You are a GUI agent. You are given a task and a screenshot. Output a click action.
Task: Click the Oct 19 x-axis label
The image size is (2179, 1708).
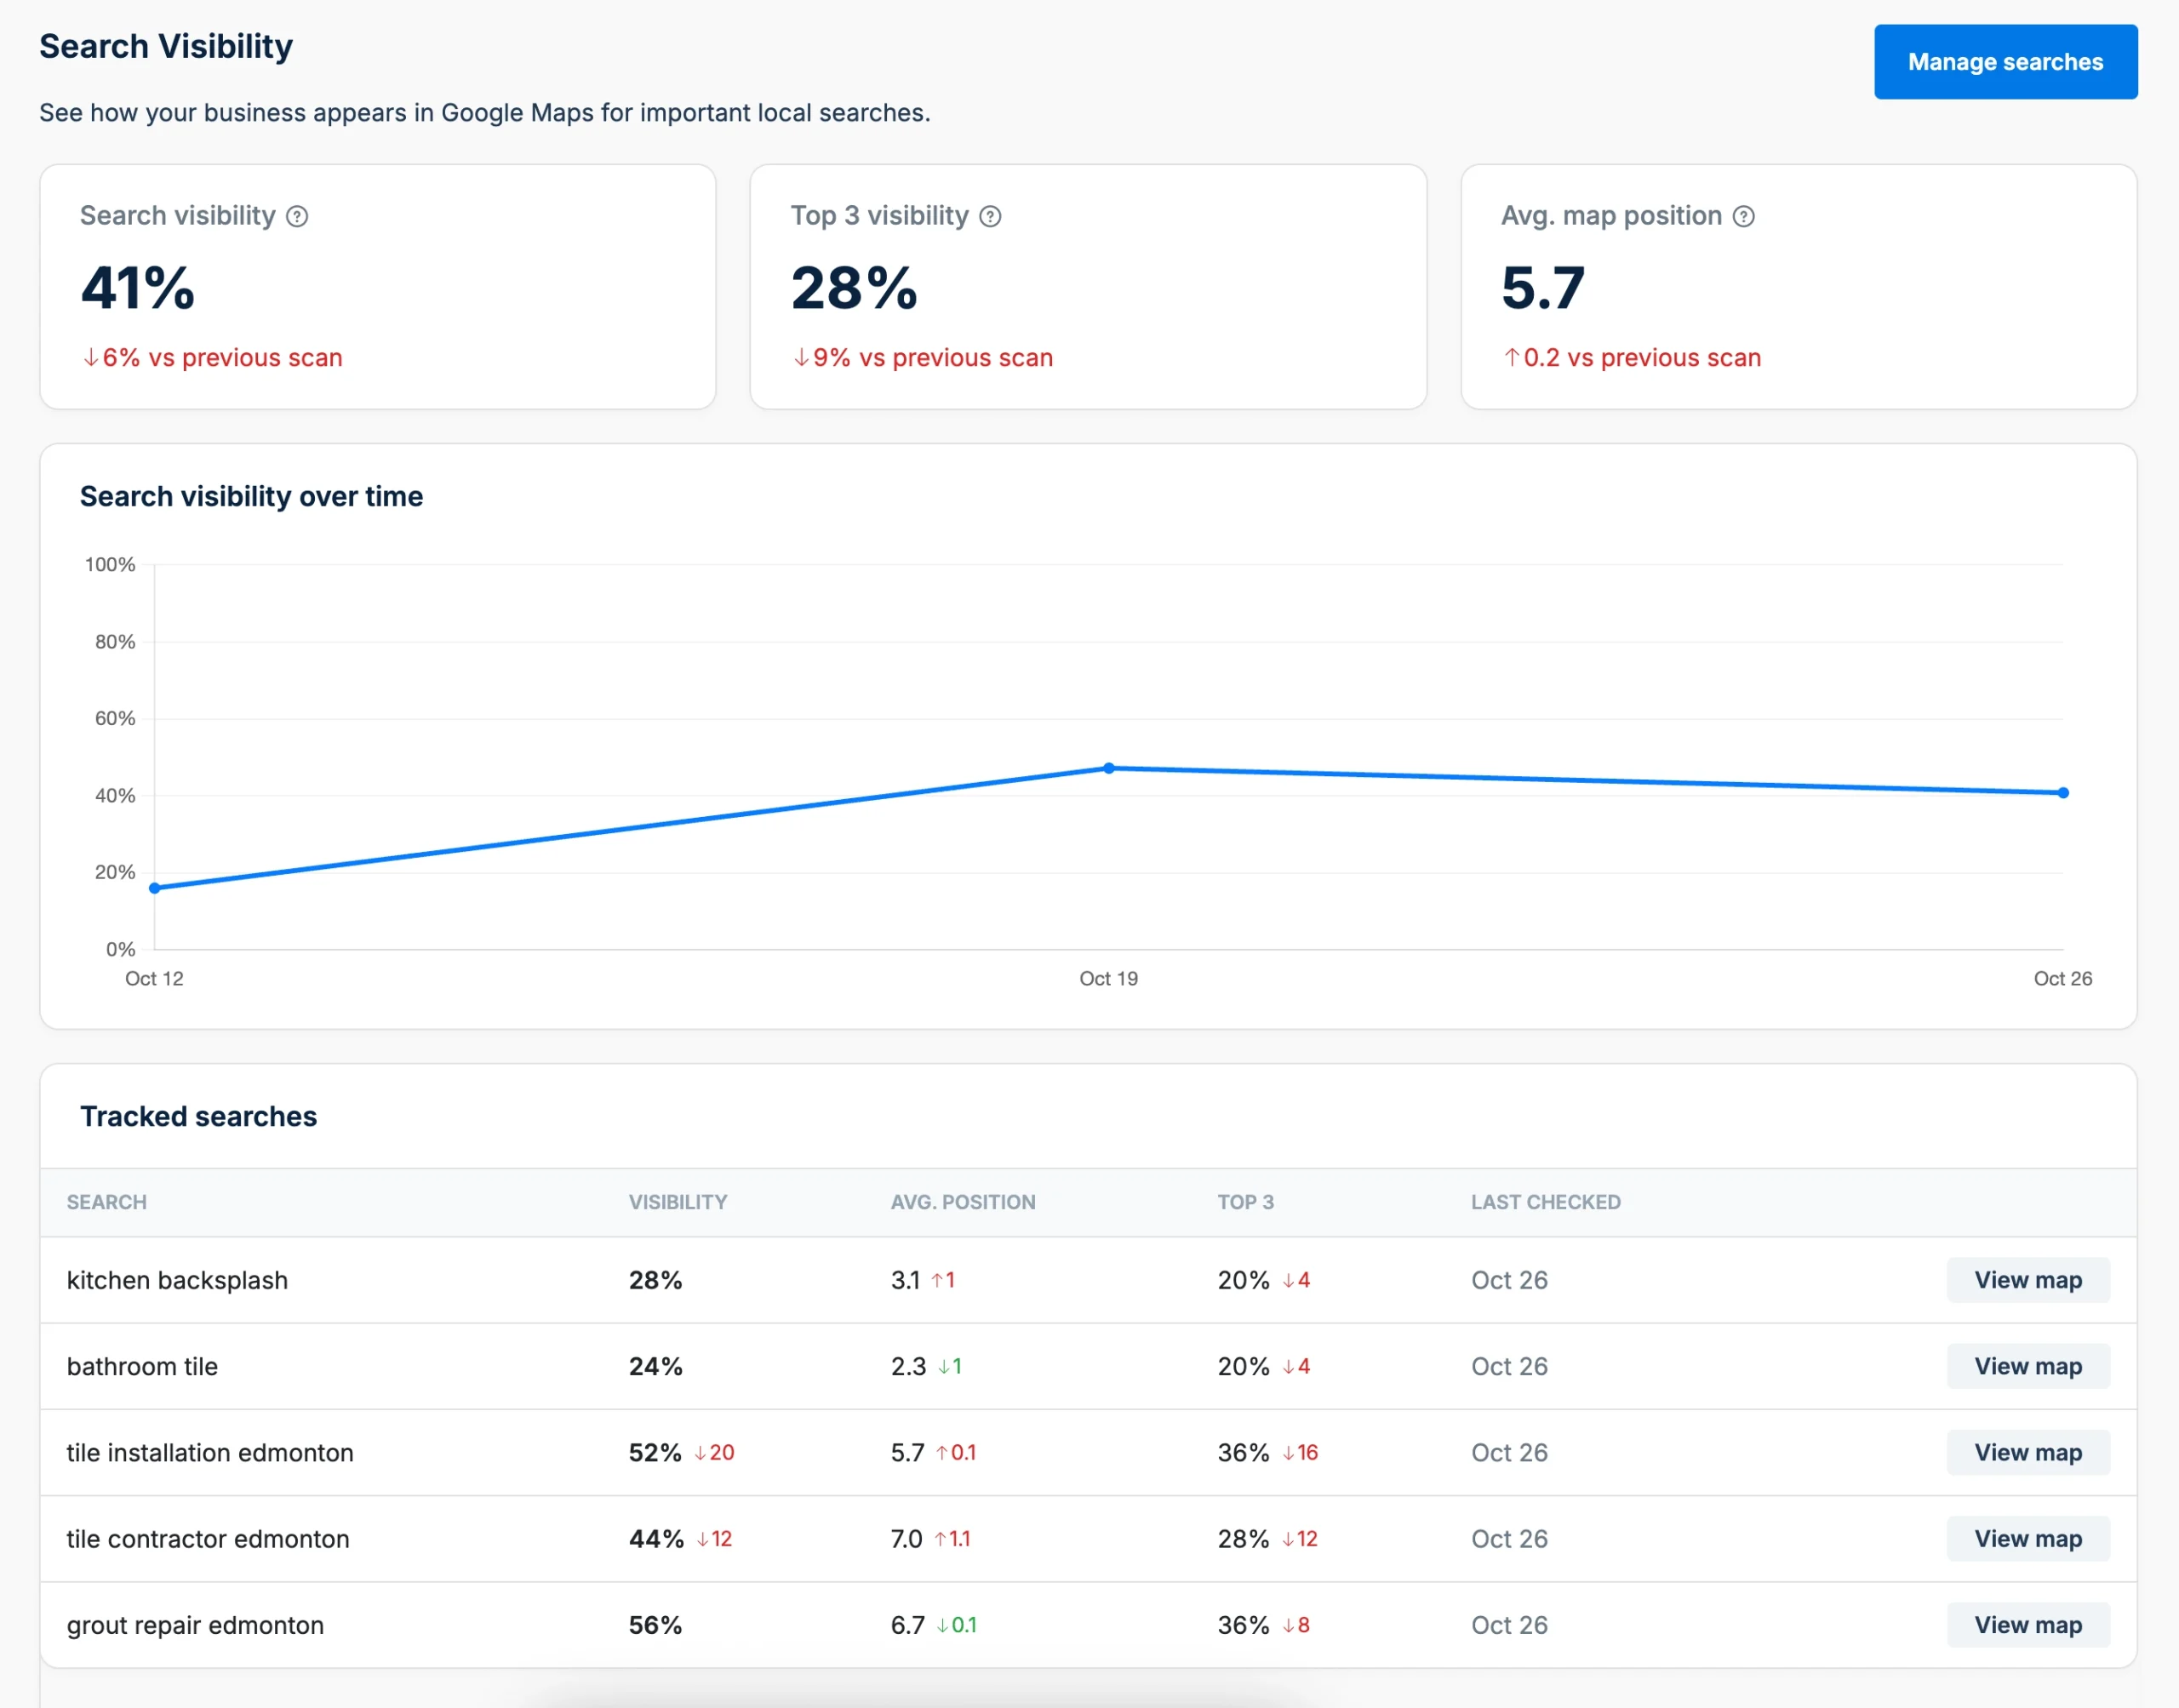[x=1108, y=978]
